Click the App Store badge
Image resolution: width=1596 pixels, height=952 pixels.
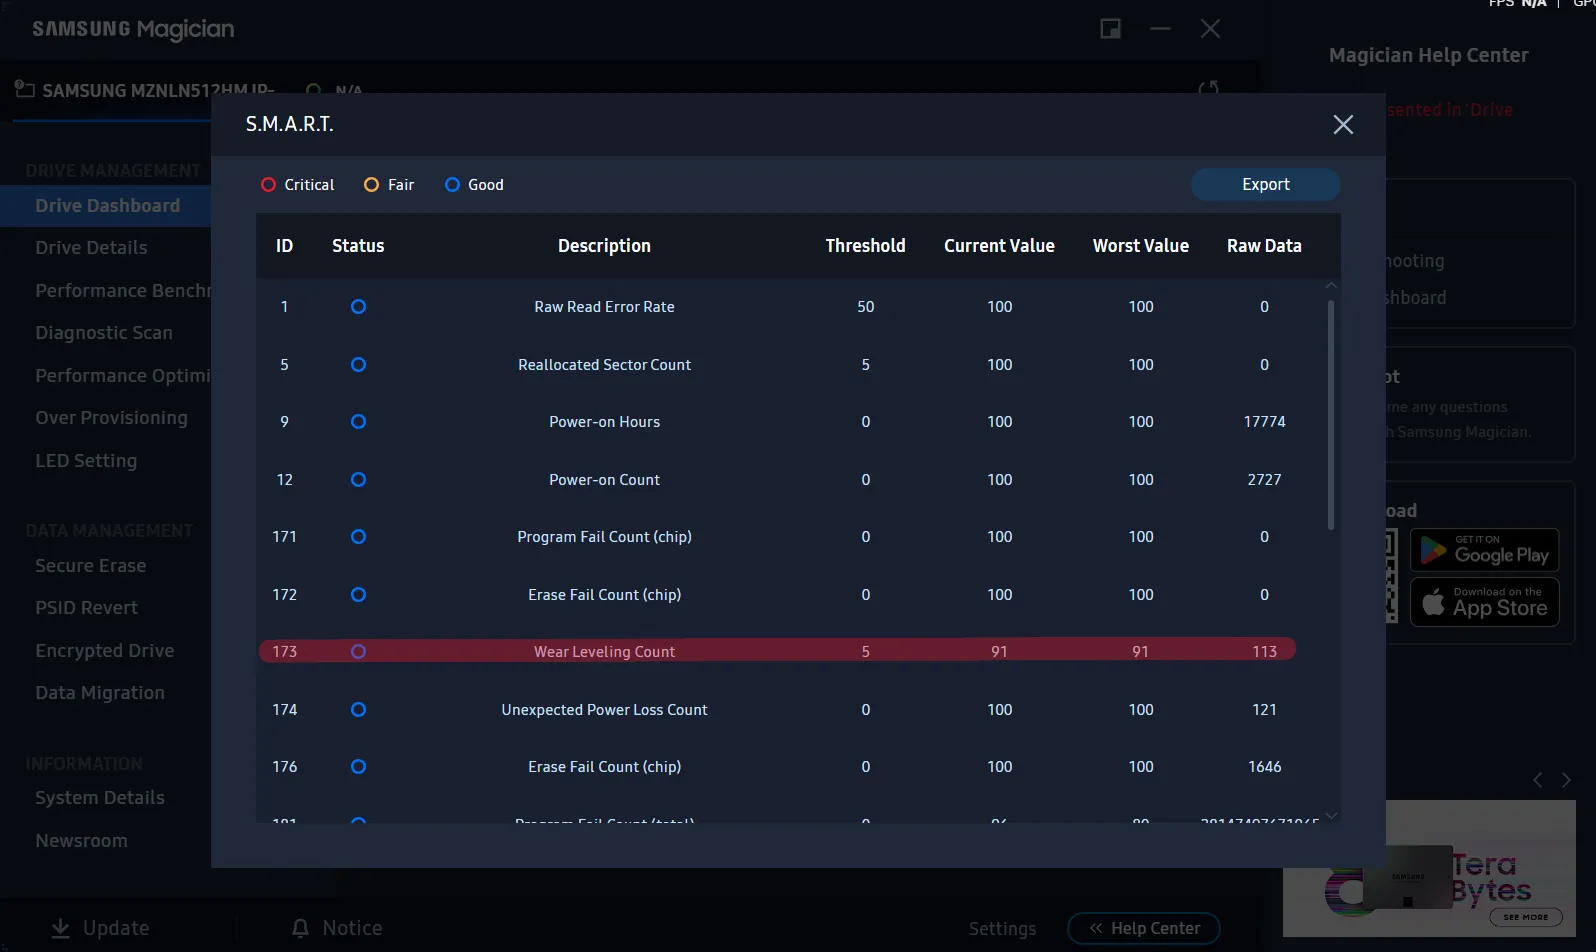click(1484, 603)
